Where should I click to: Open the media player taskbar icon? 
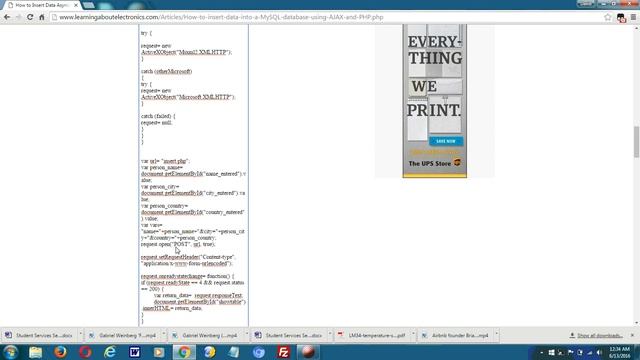click(159, 352)
